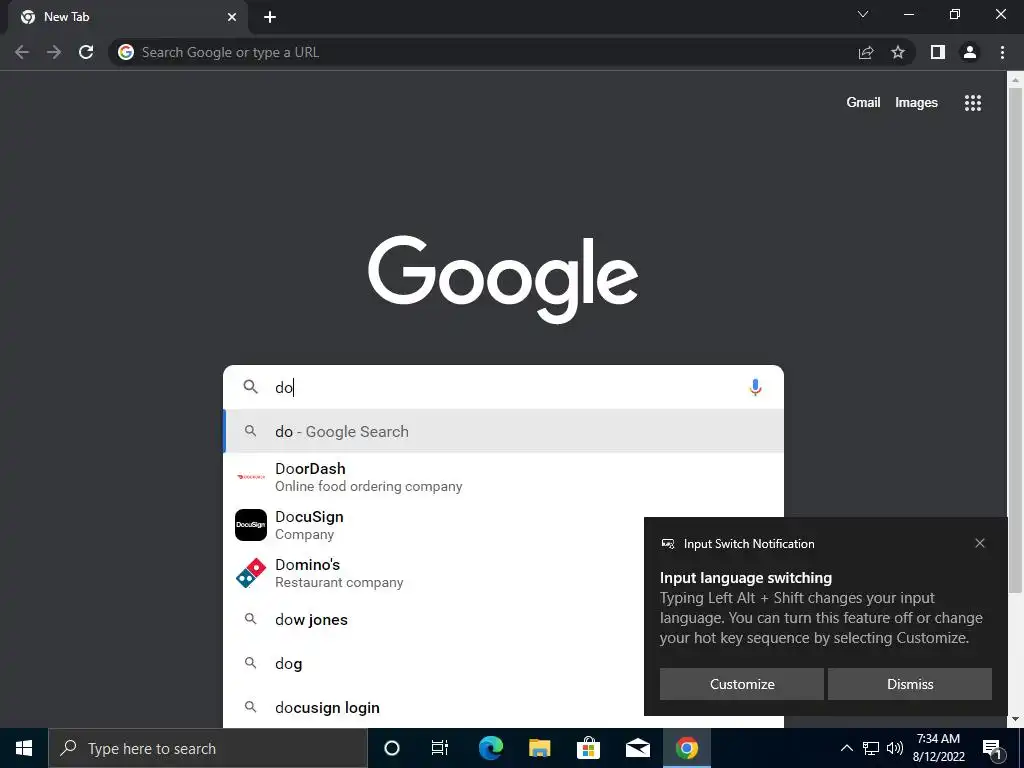Click the page vertical scrollbar
Image resolution: width=1024 pixels, height=768 pixels.
tap(1015, 340)
